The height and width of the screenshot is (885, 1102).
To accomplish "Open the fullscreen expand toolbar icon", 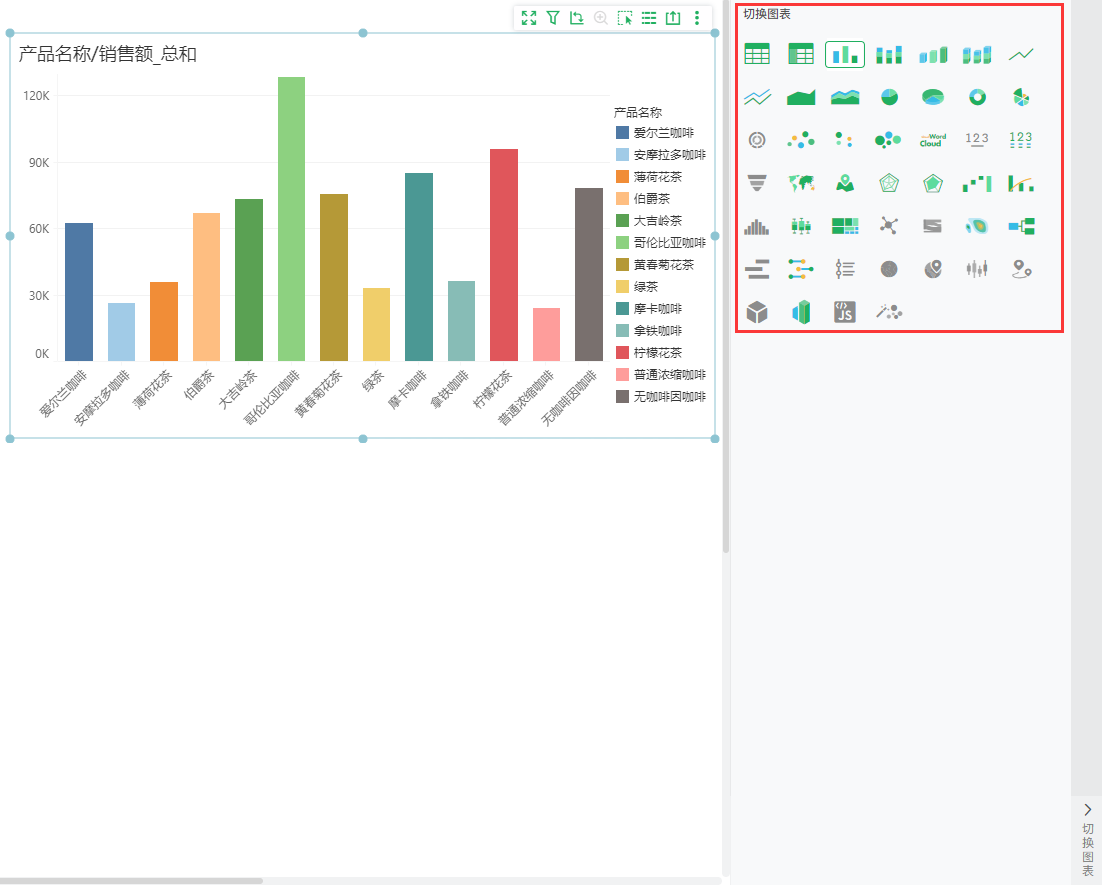I will (529, 18).
